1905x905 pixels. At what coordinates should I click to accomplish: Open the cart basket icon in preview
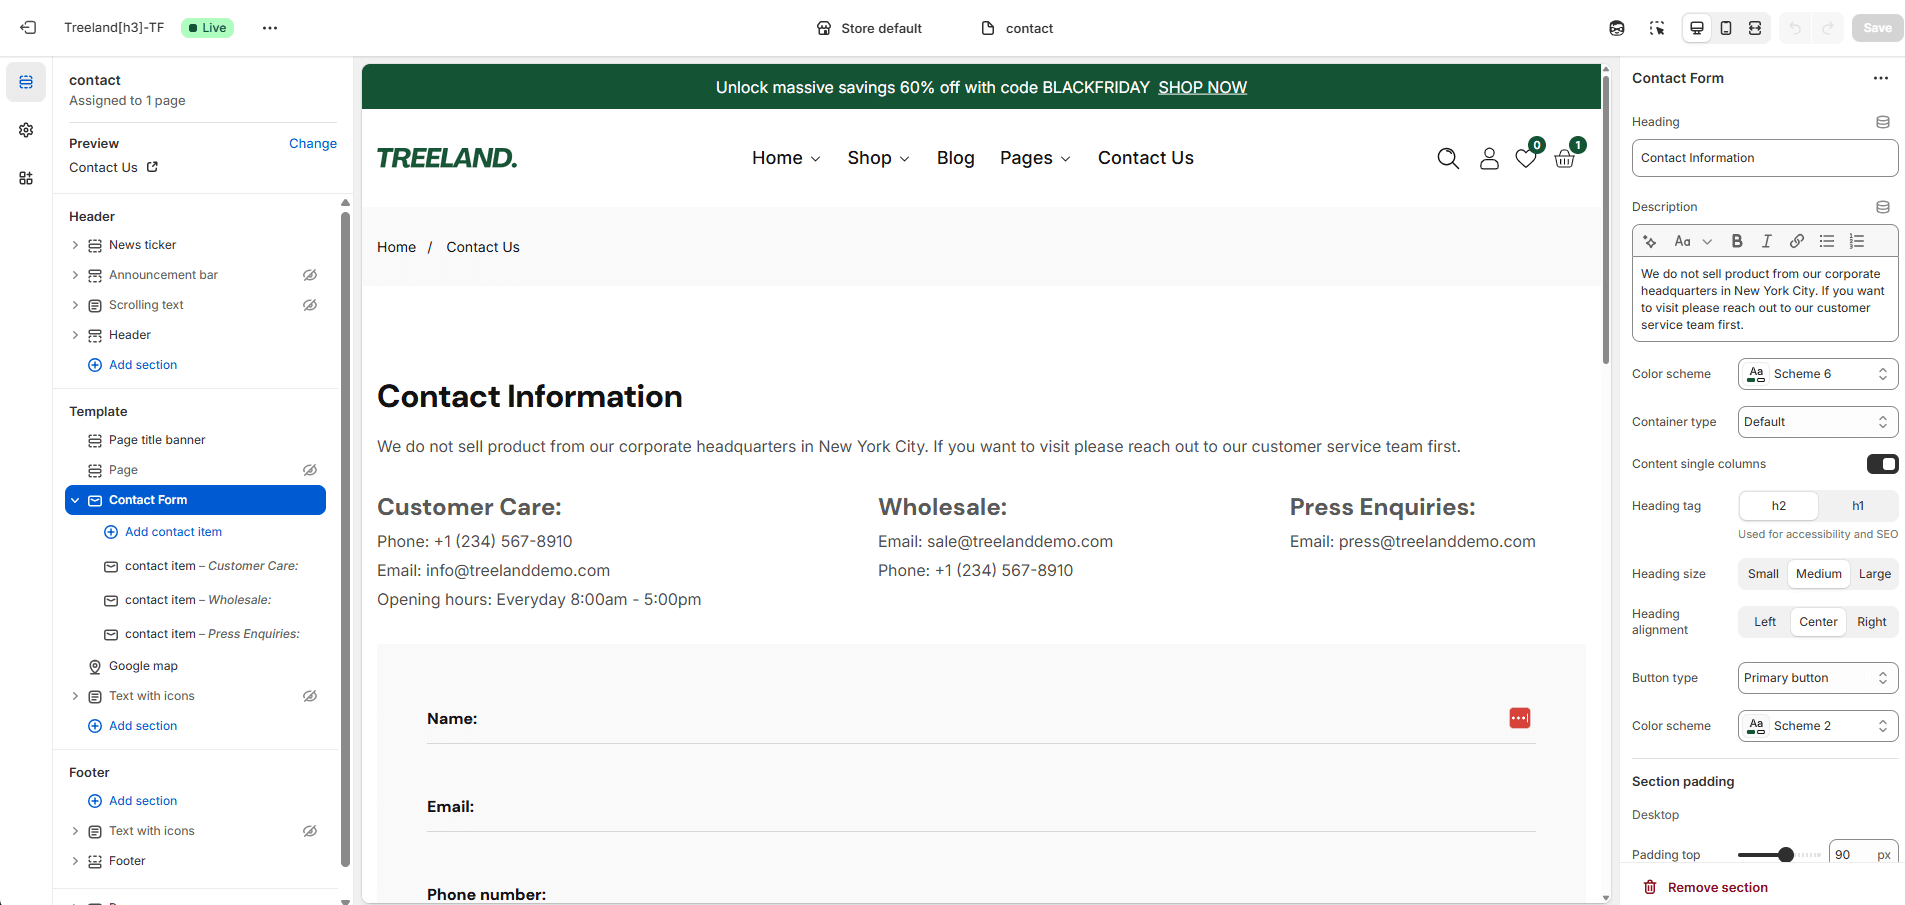(1566, 158)
